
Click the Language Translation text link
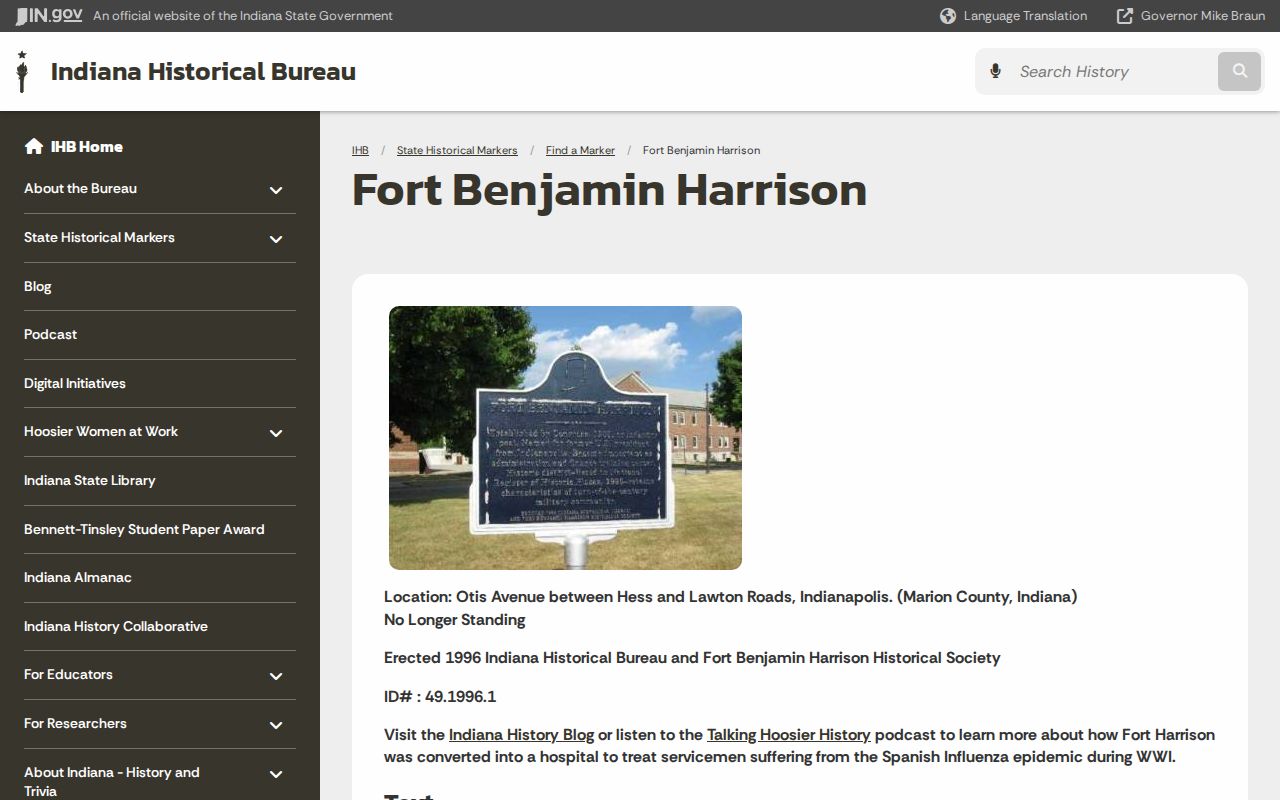[1025, 16]
